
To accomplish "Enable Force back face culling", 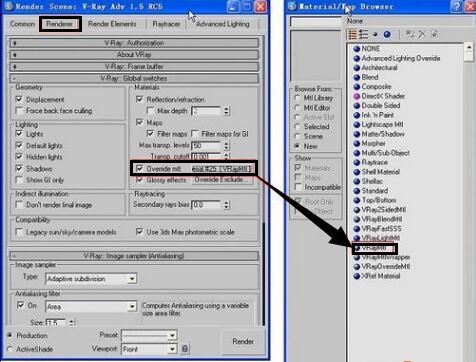I will [x=19, y=111].
